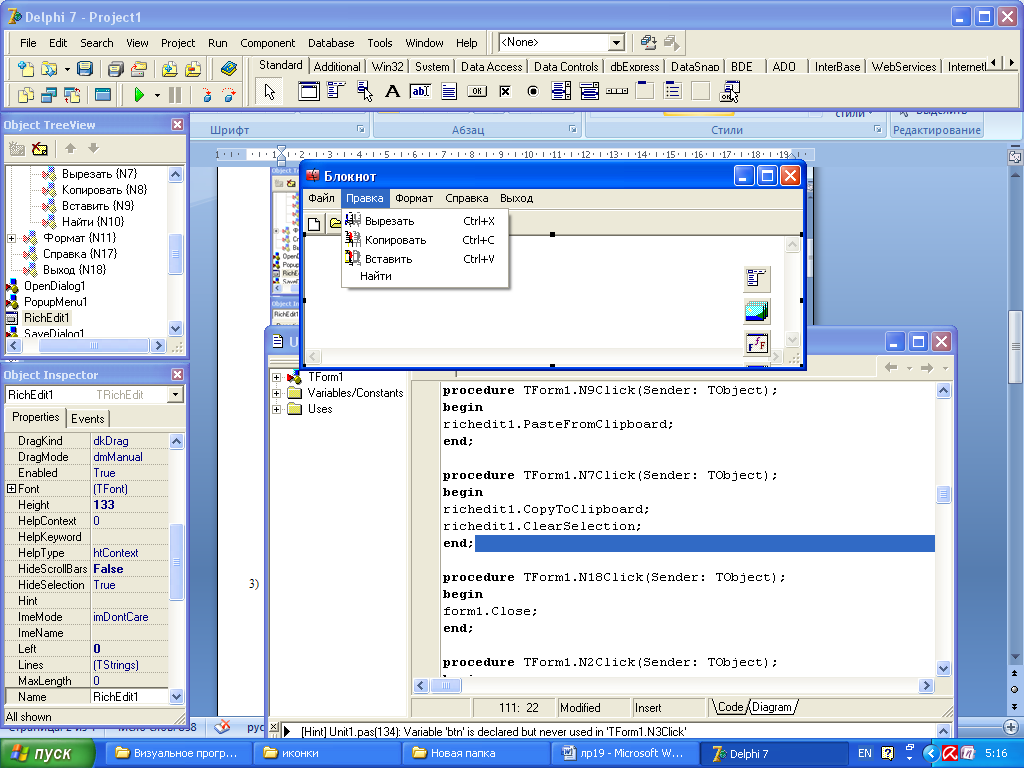Select the Button (OK) component in palette

(477, 91)
